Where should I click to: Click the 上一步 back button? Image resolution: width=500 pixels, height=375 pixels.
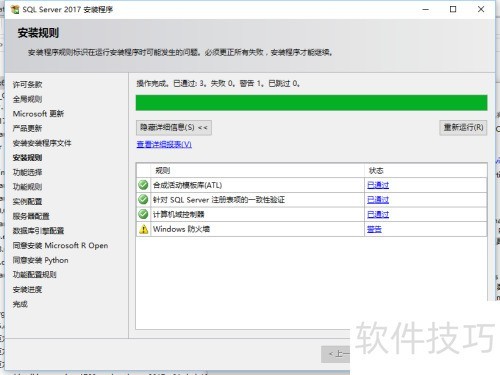pos(336,354)
